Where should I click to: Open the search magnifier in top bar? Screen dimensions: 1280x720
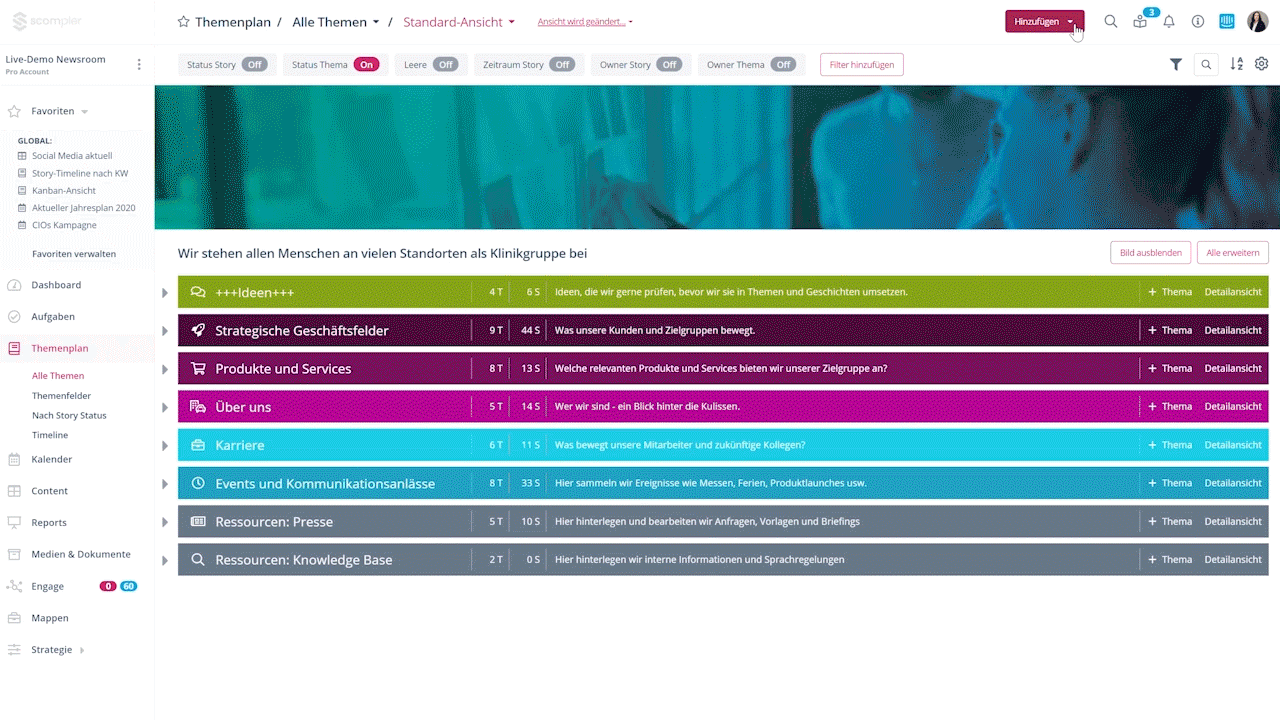1110,21
